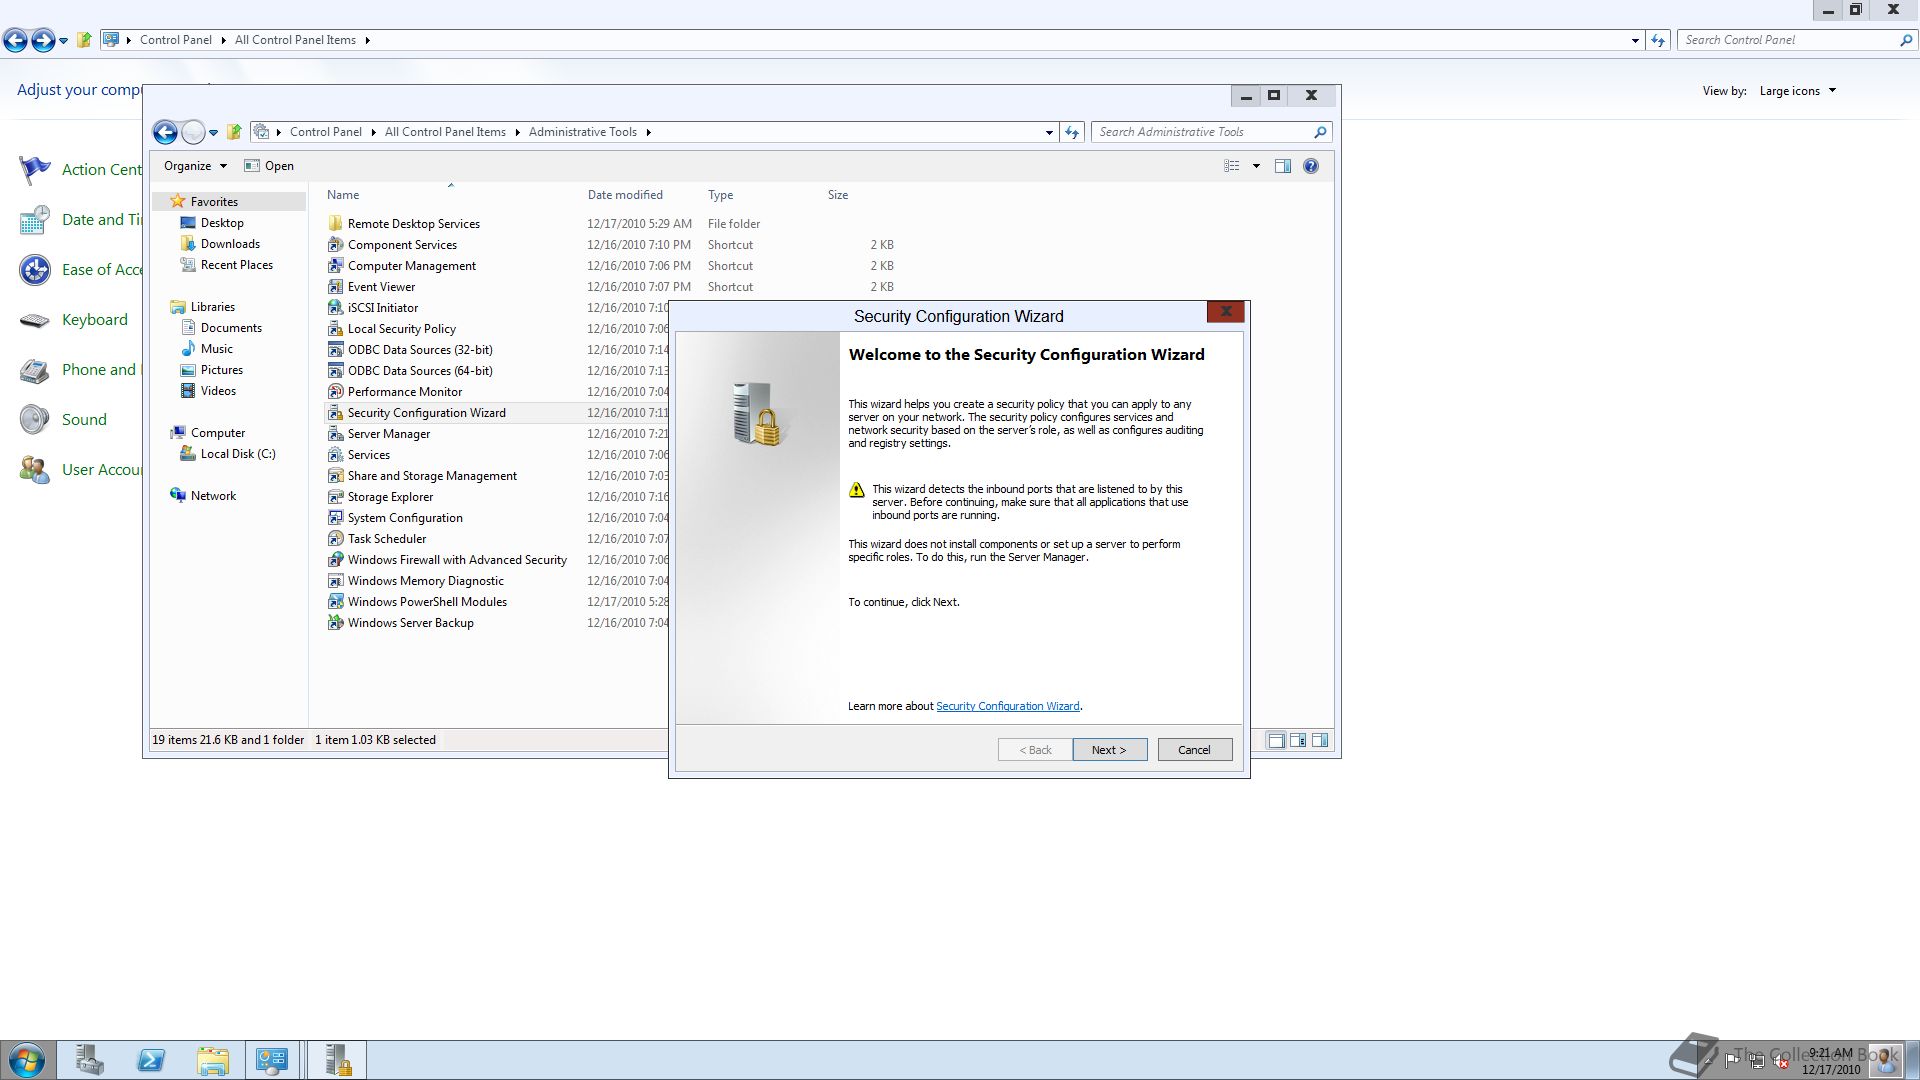Select the Task Scheduler icon
Screen dimensions: 1920x1080
coord(336,538)
